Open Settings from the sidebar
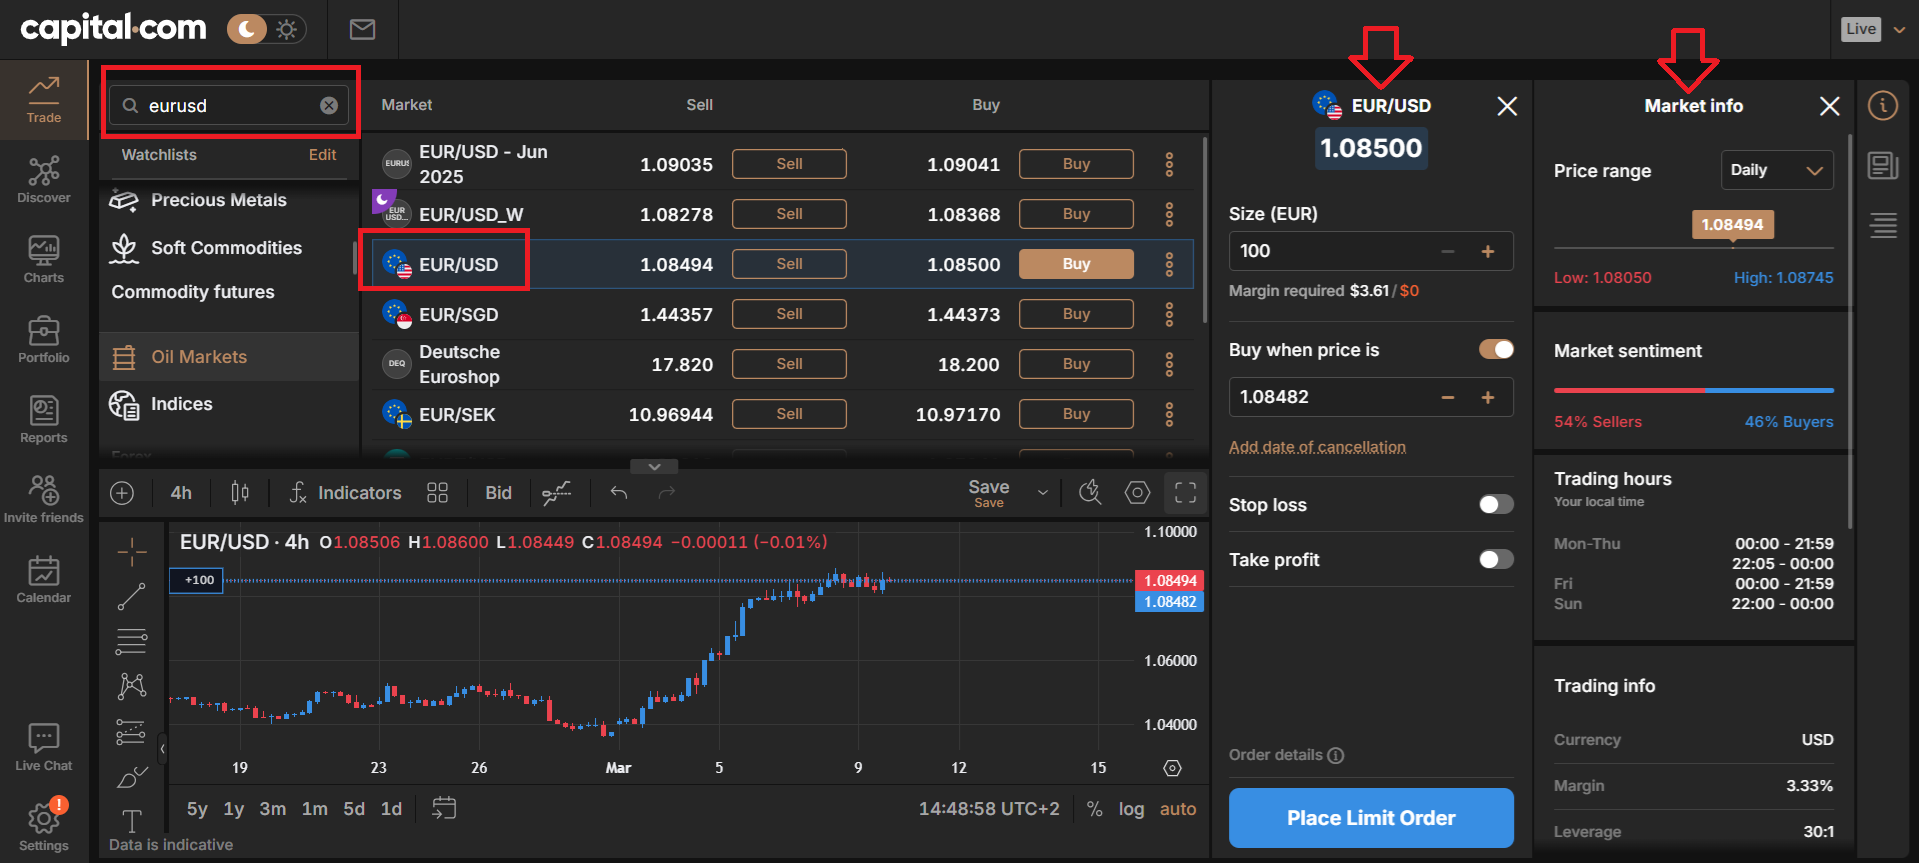The width and height of the screenshot is (1919, 863). click(x=44, y=826)
